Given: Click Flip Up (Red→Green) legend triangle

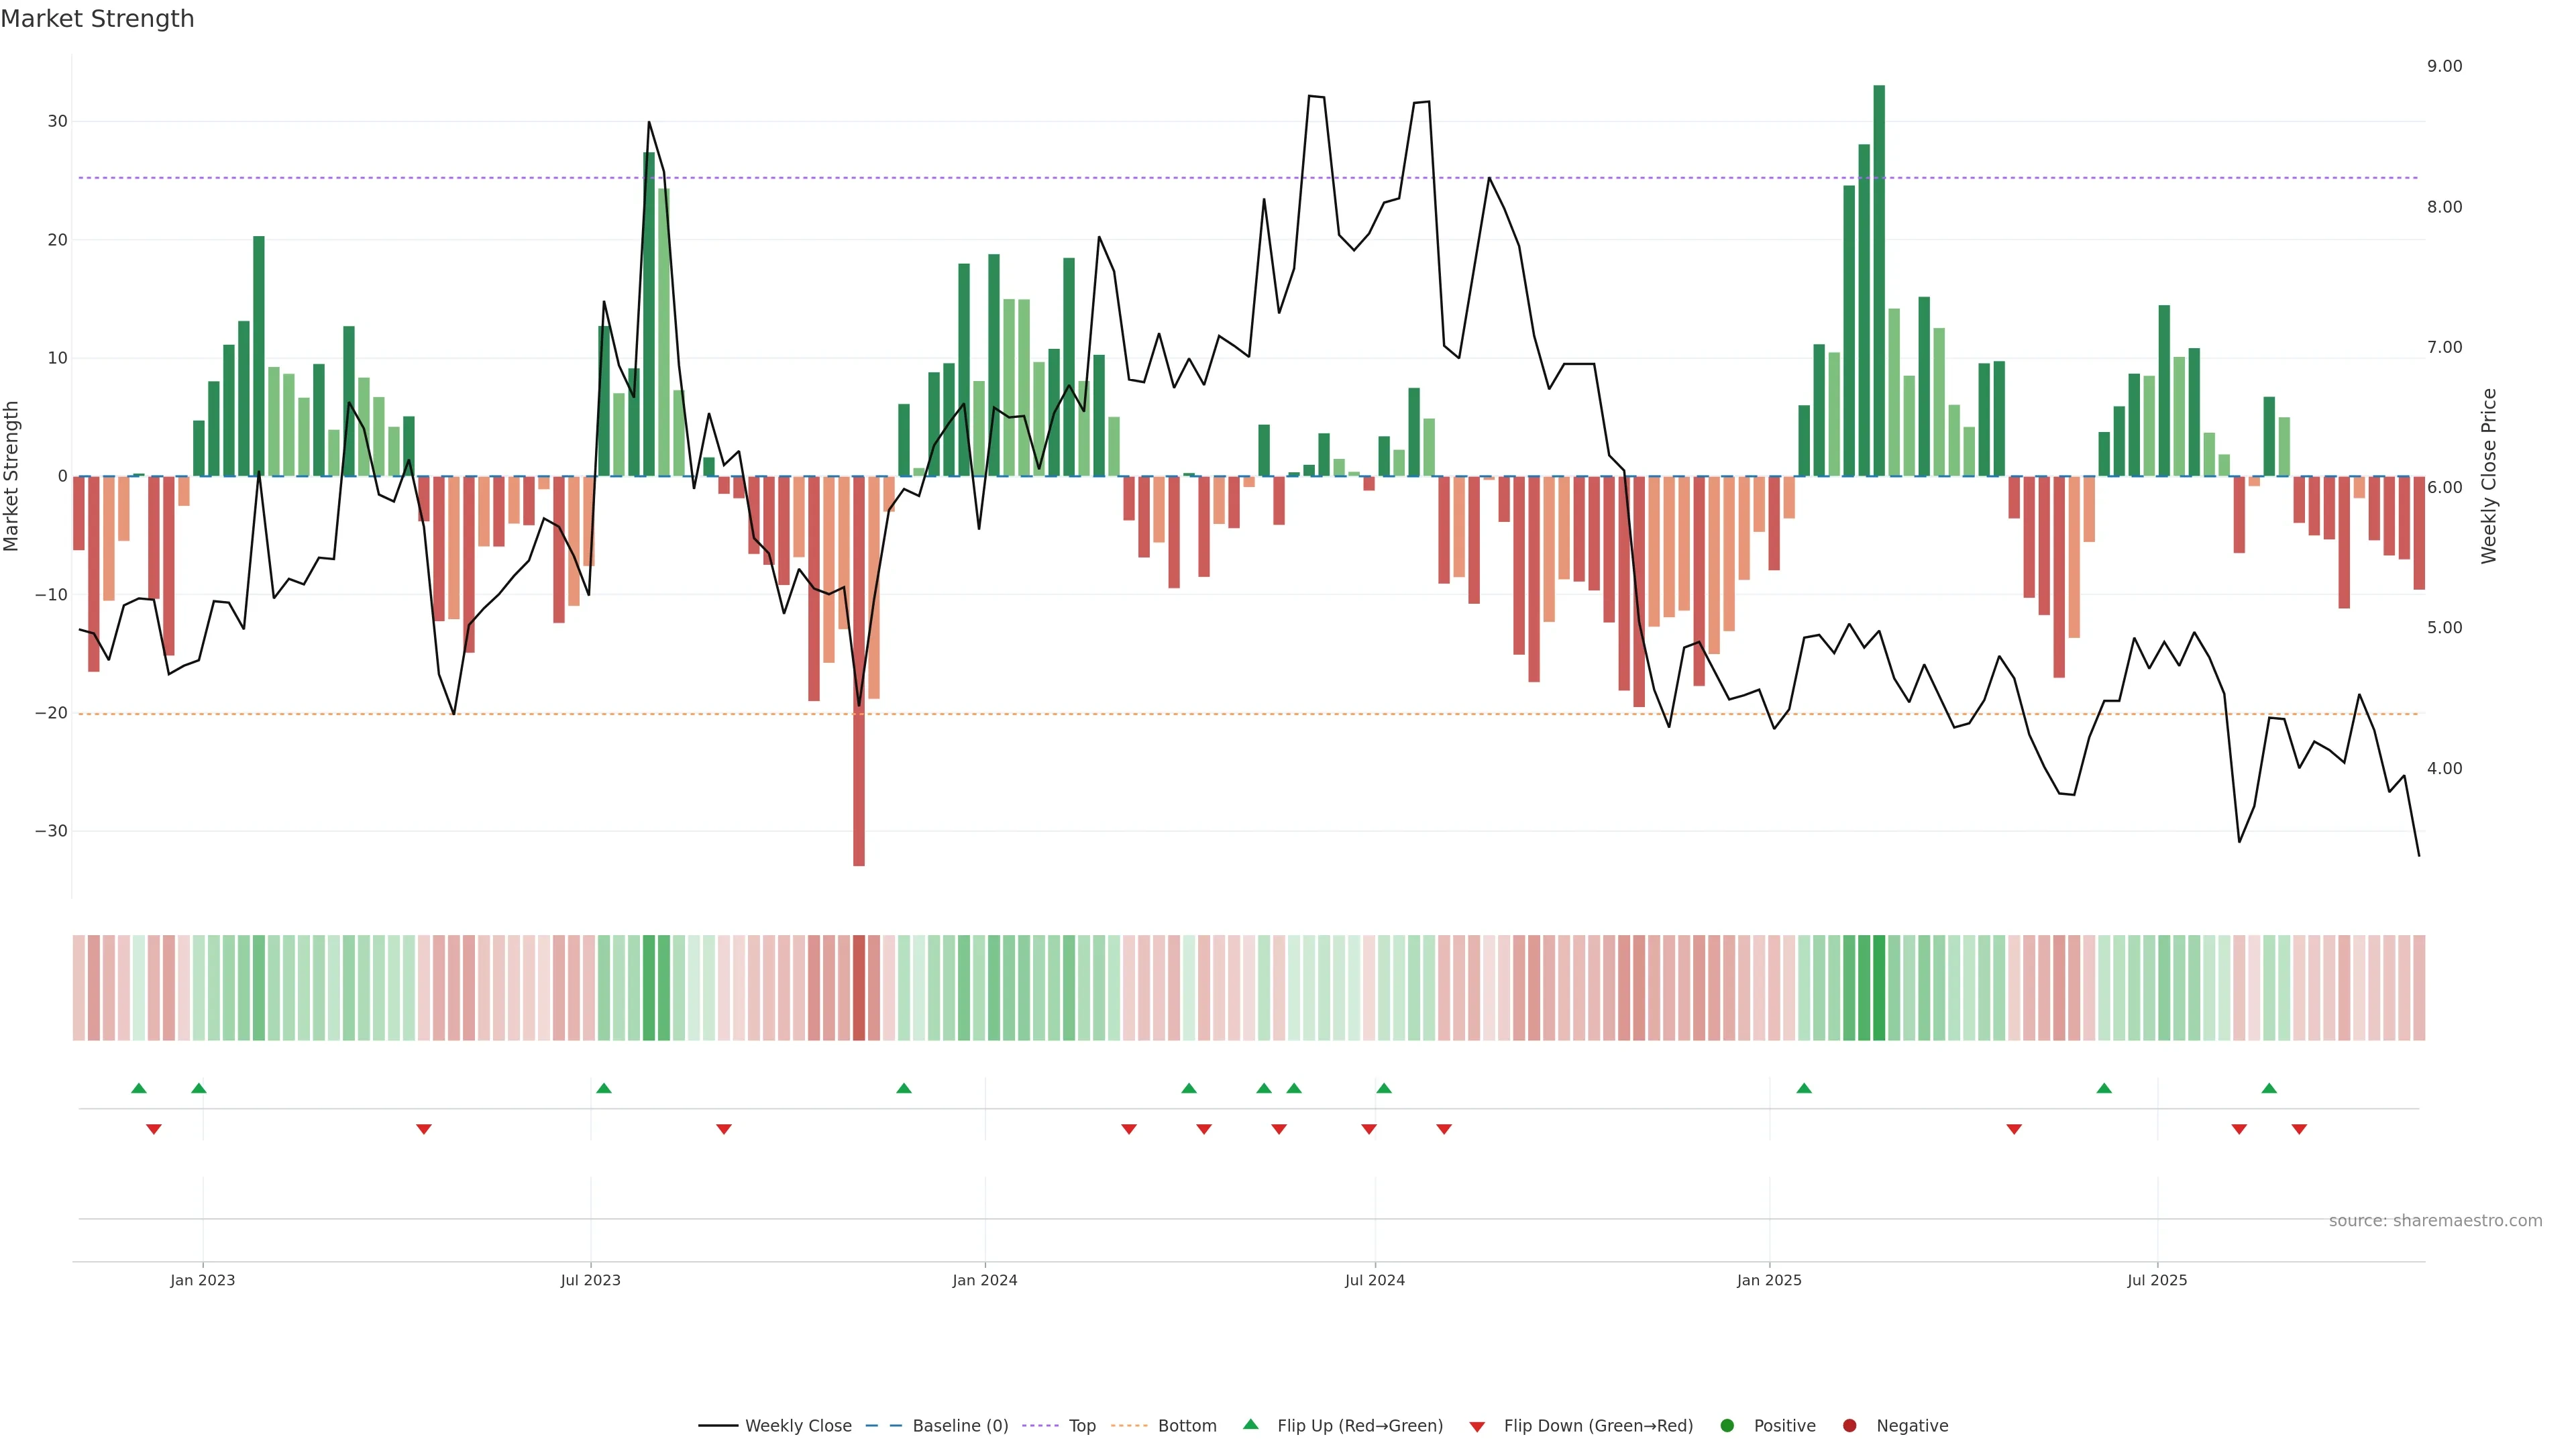Looking at the screenshot, I should pos(1250,1425).
